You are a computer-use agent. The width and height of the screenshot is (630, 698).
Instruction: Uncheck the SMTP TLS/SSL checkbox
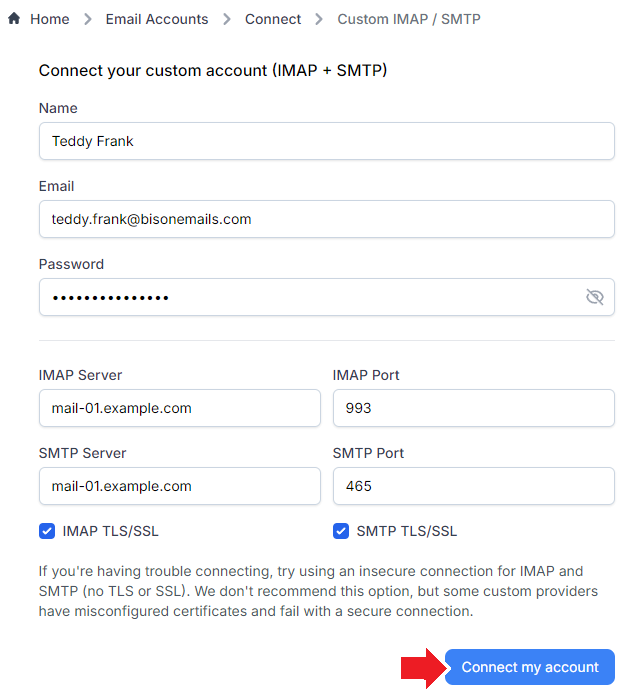pyautogui.click(x=341, y=531)
